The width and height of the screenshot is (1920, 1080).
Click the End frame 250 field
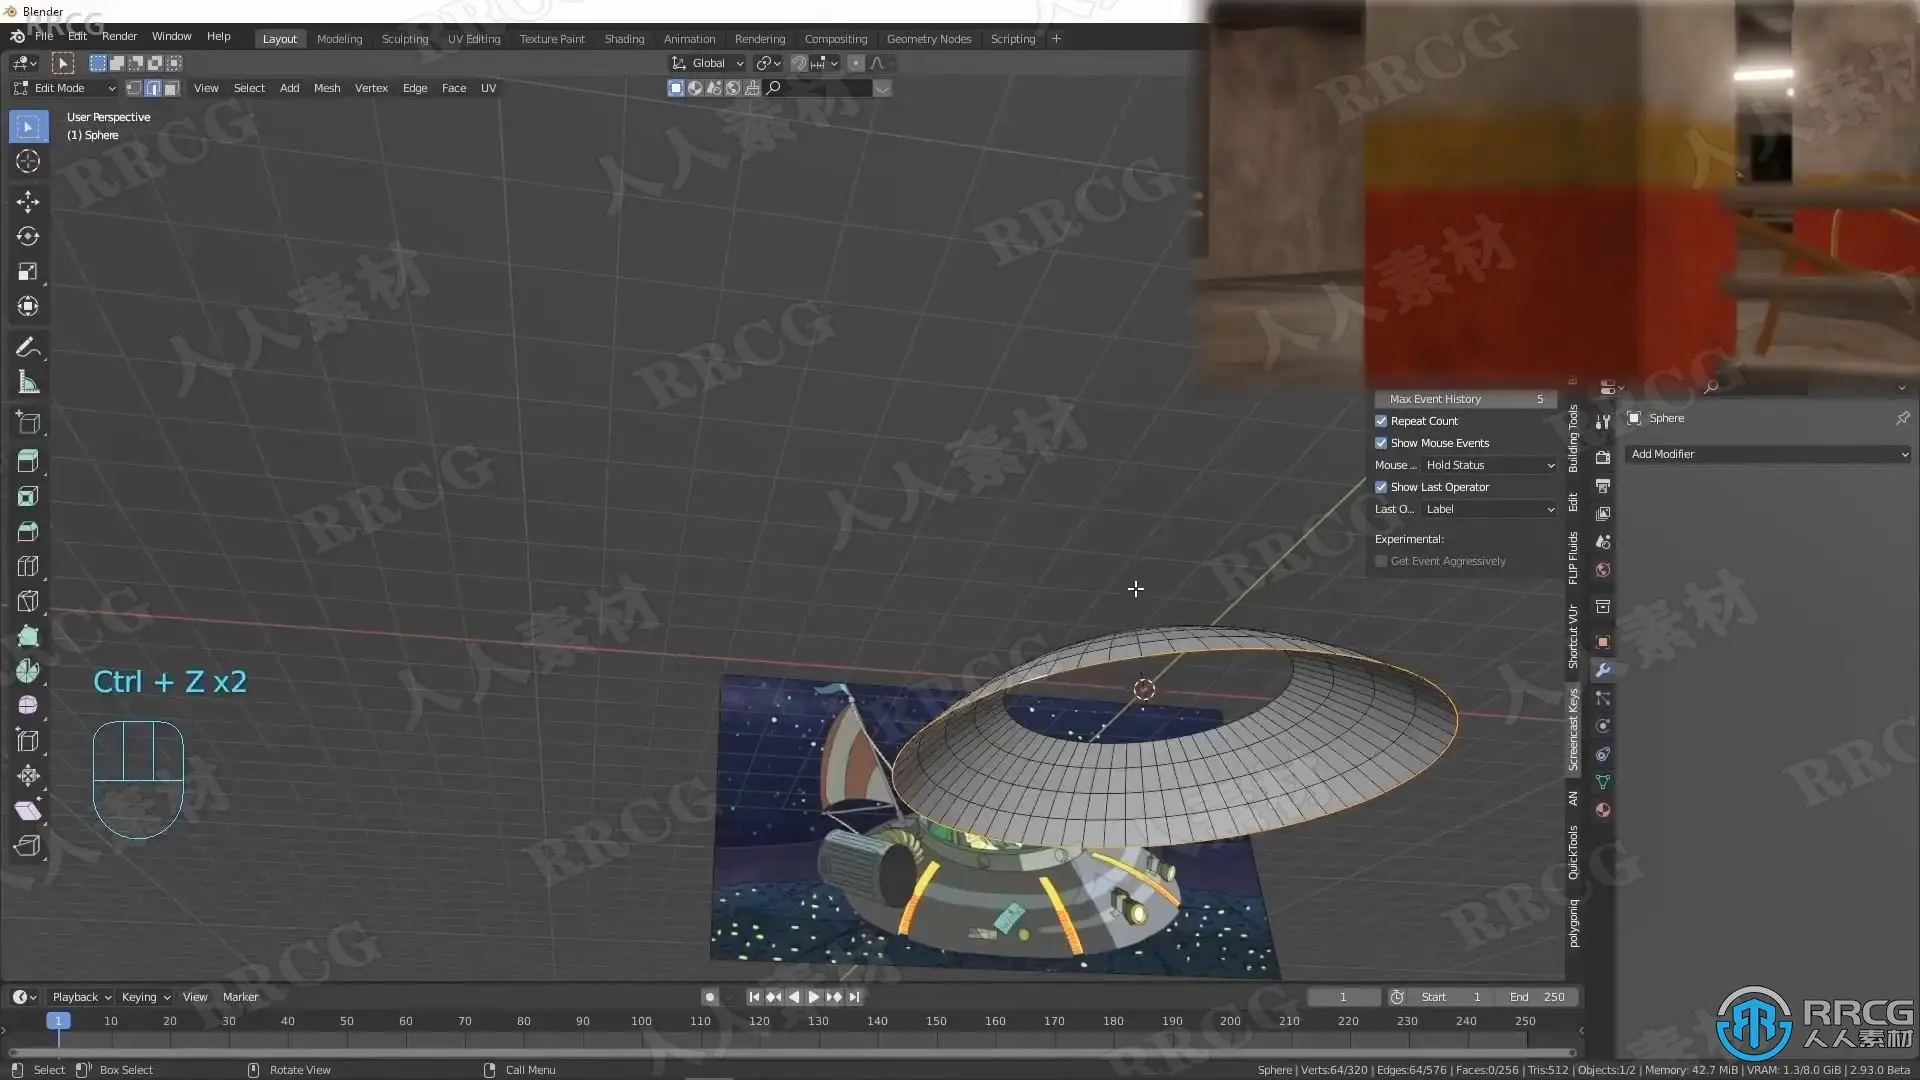[x=1538, y=997]
